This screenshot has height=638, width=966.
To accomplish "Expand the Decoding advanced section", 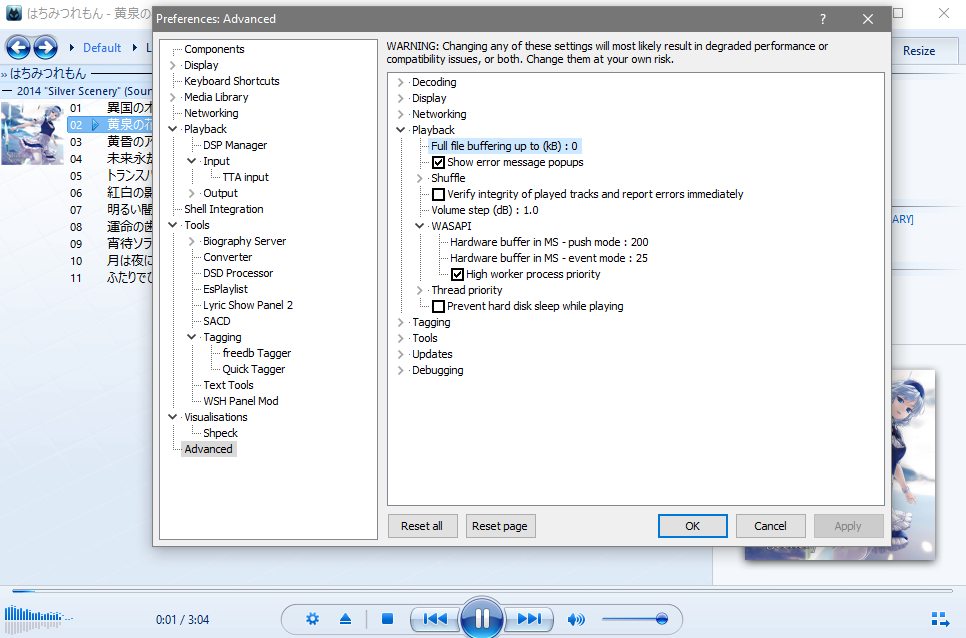I will 400,82.
